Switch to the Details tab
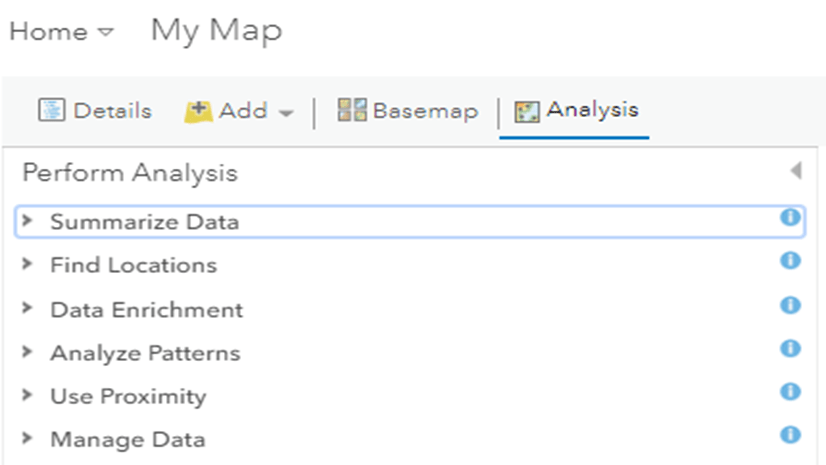The width and height of the screenshot is (826, 465). [x=96, y=111]
